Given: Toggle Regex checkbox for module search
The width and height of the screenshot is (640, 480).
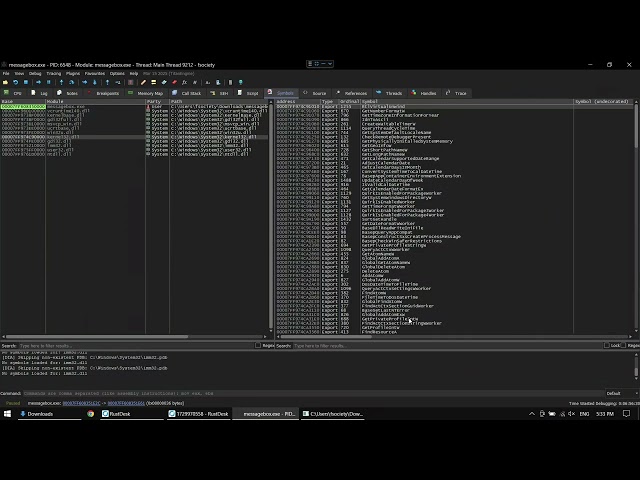Looking at the screenshot, I should 258,346.
